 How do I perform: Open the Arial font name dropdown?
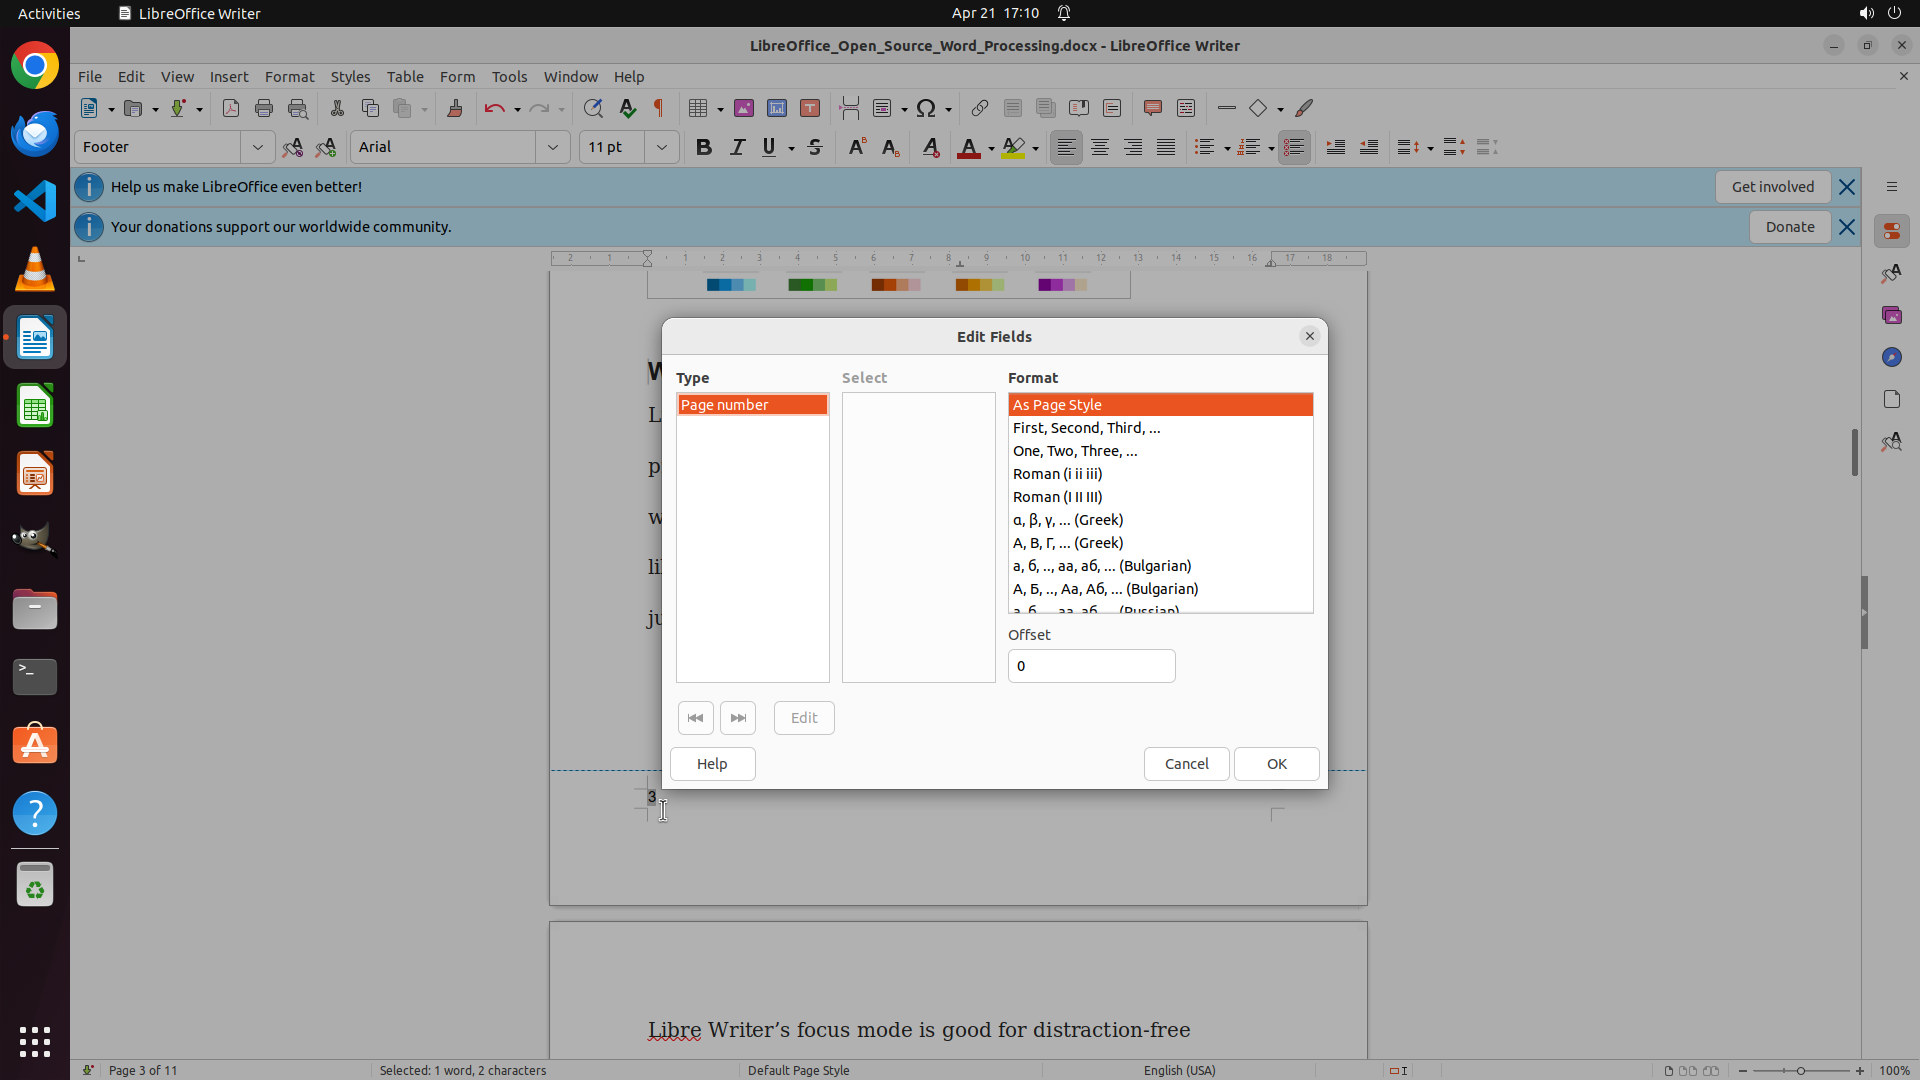click(552, 147)
